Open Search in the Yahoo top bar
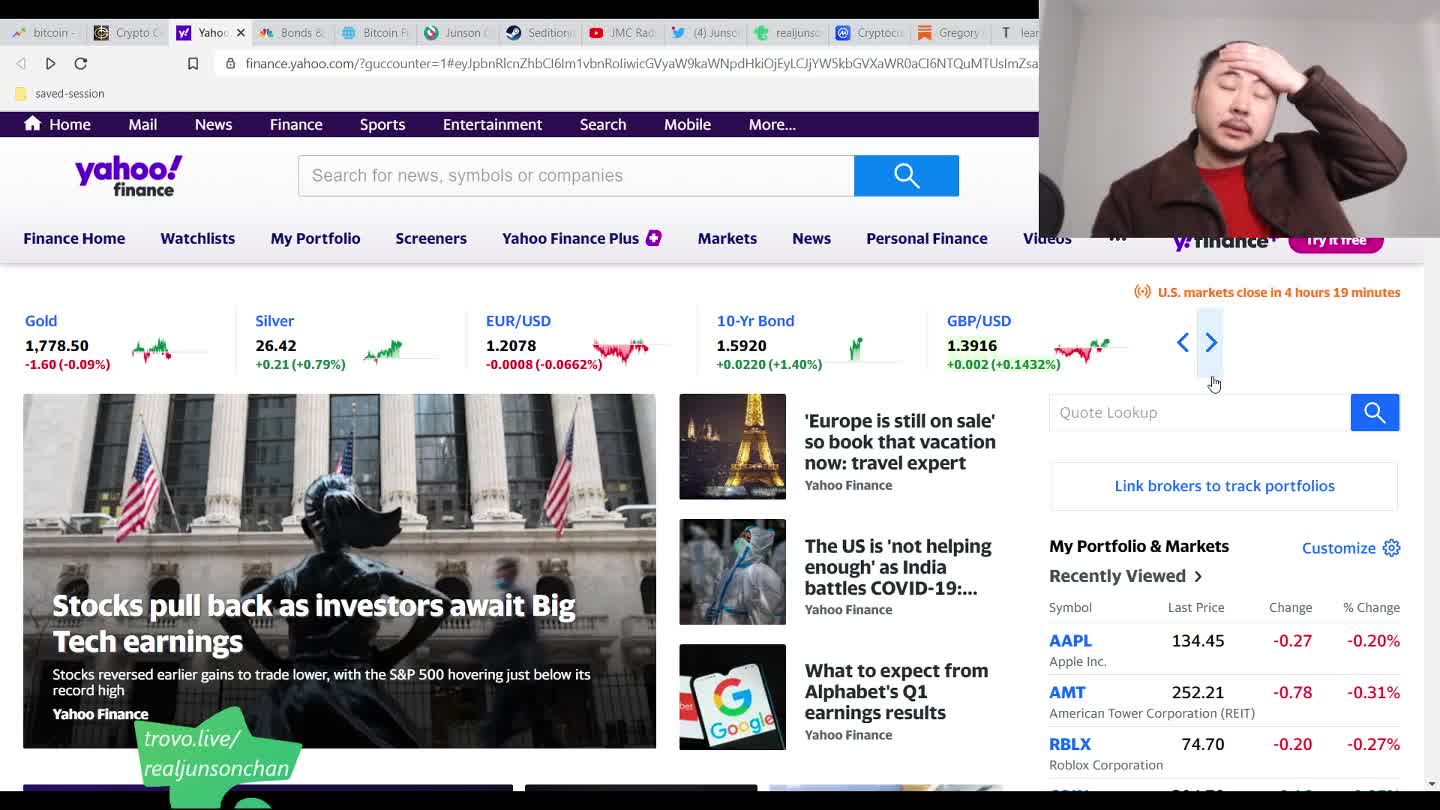Viewport: 1440px width, 810px height. coord(603,124)
